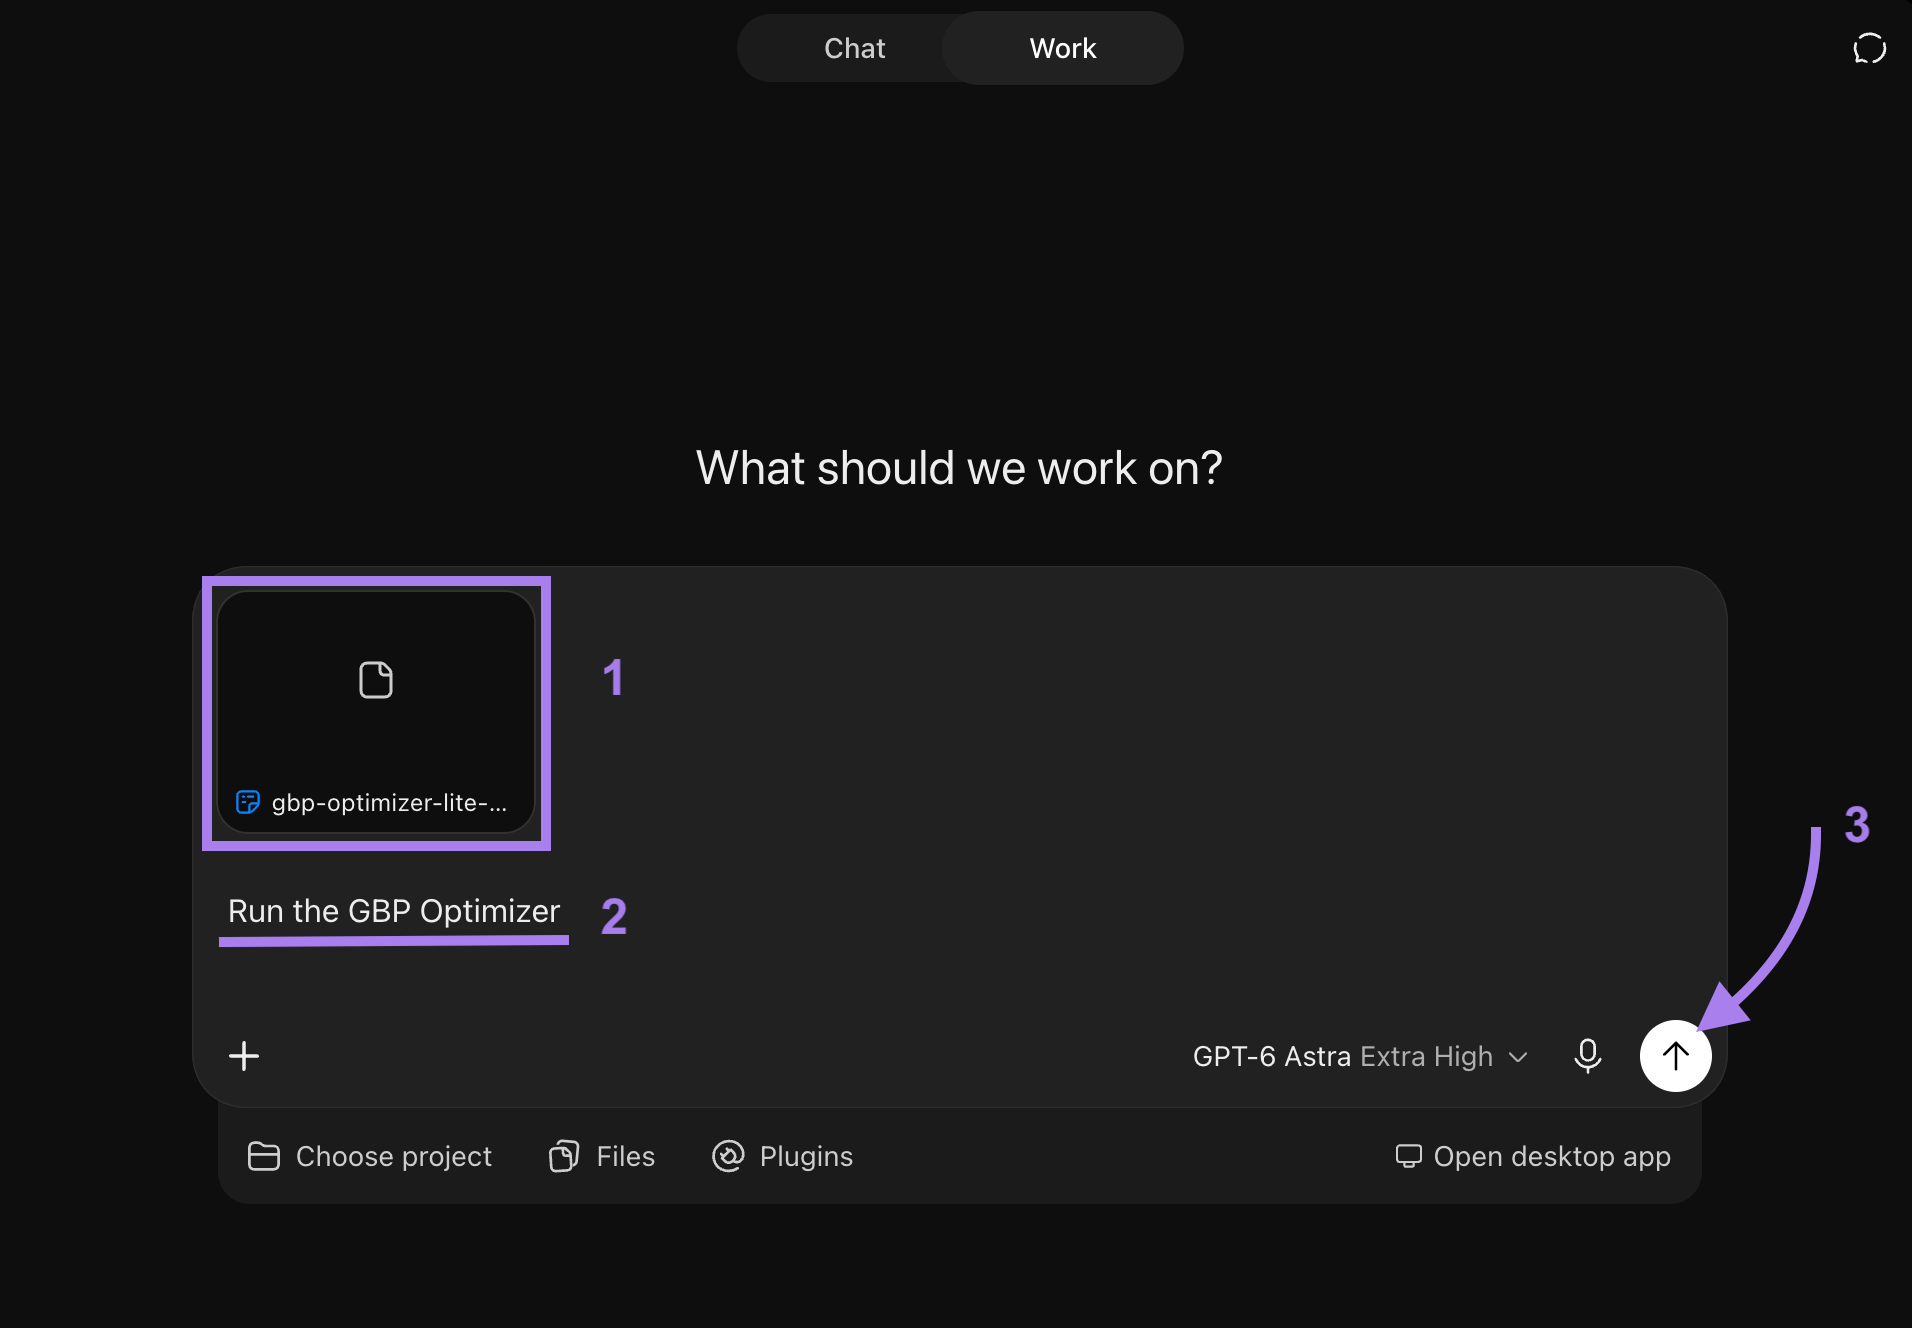Click the document icon in the attachment preview

376,680
